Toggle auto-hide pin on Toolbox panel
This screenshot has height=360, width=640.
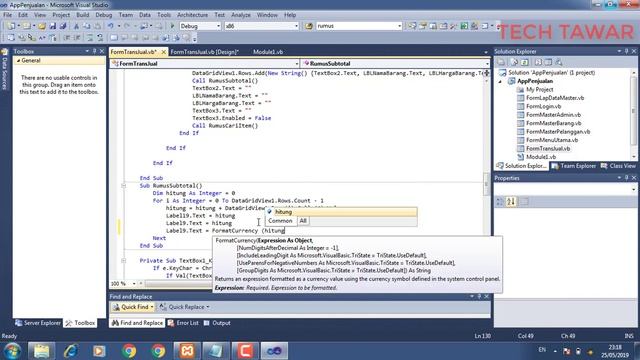coord(94,51)
